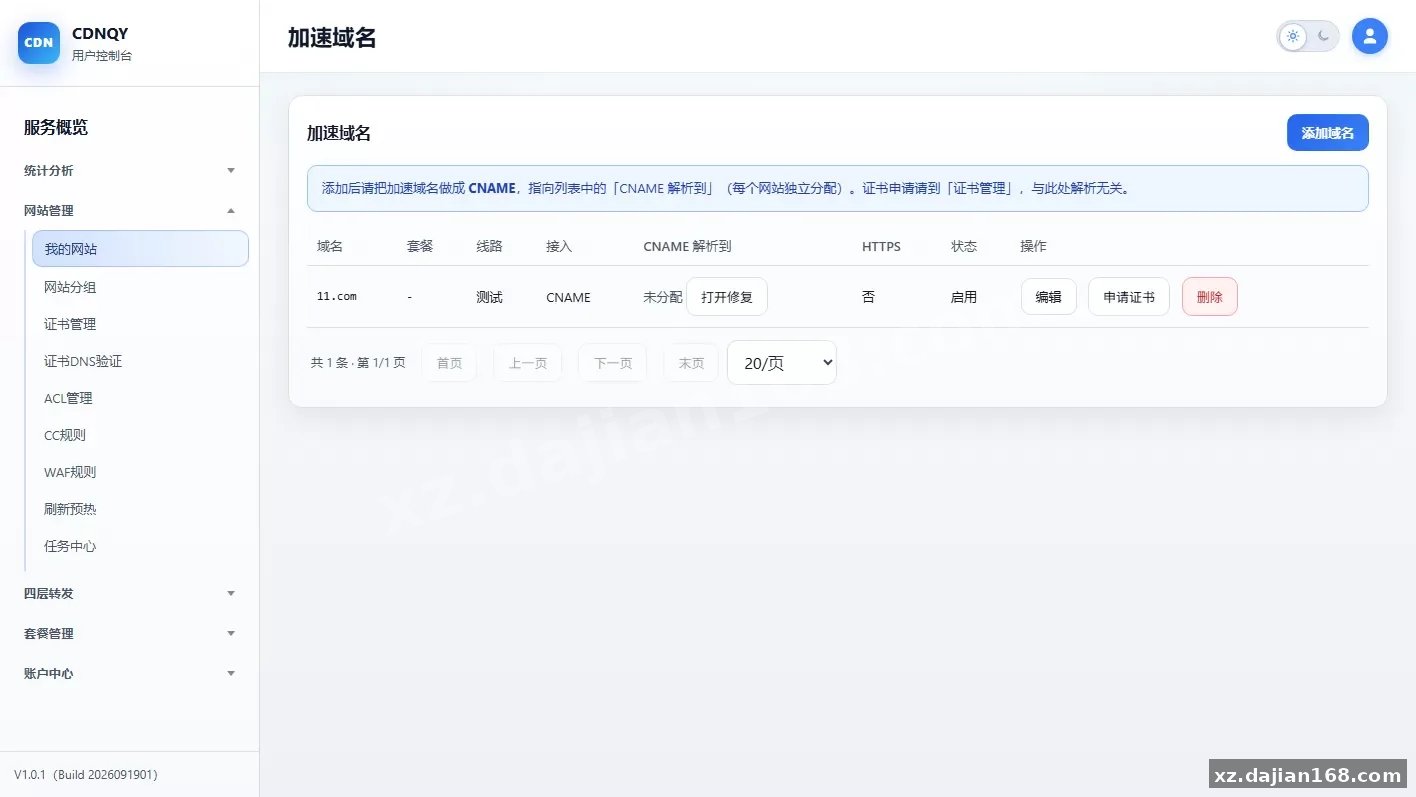Open 网站分组 menu item
The image size is (1416, 797).
(140, 287)
